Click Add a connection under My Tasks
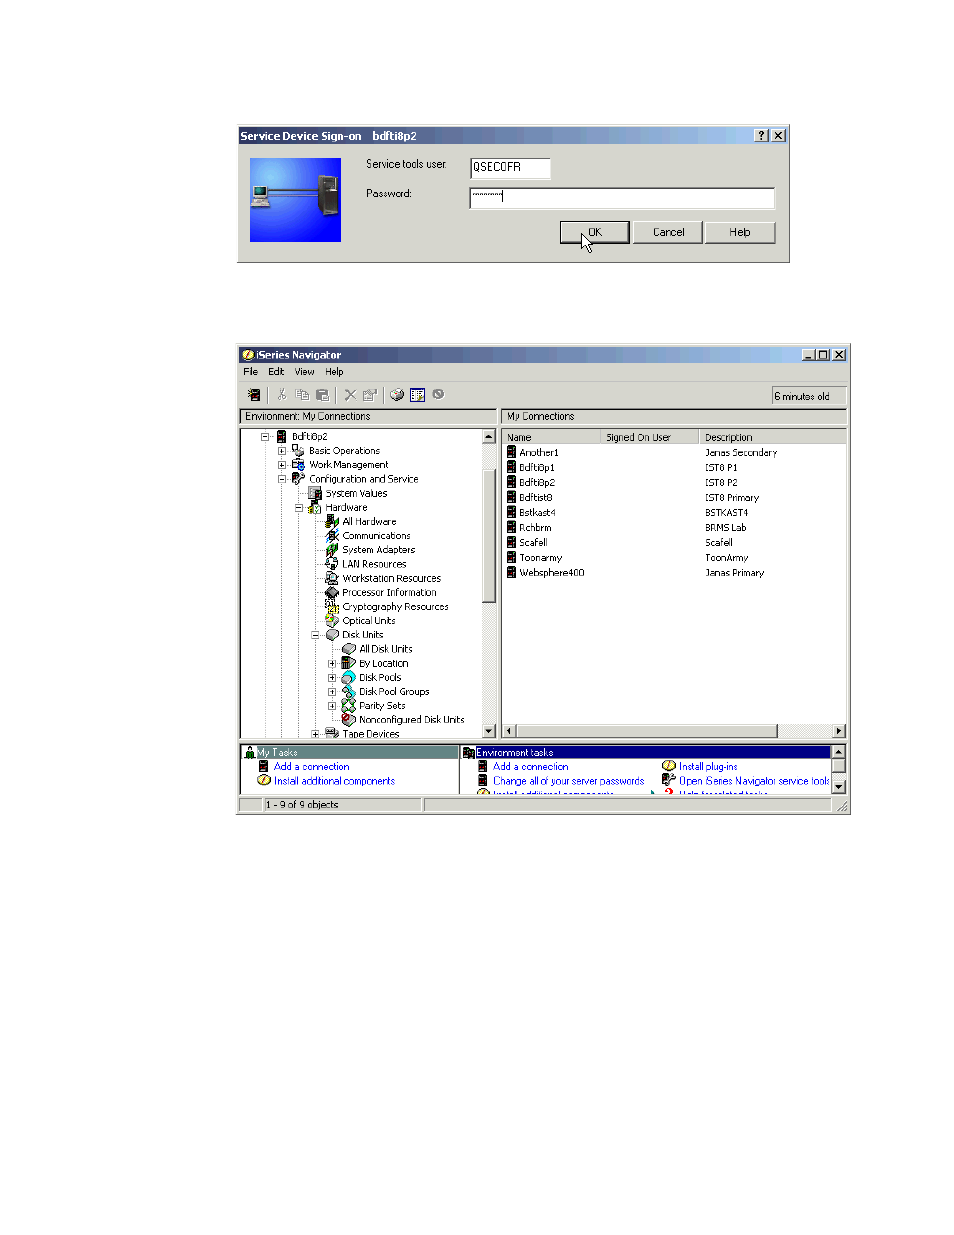The width and height of the screenshot is (954, 1235). pyautogui.click(x=312, y=767)
